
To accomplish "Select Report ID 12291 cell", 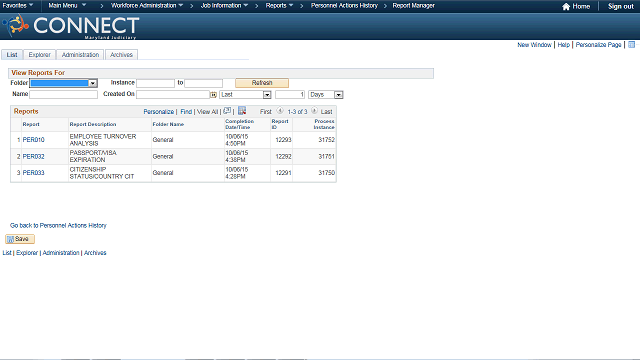I will point(283,173).
